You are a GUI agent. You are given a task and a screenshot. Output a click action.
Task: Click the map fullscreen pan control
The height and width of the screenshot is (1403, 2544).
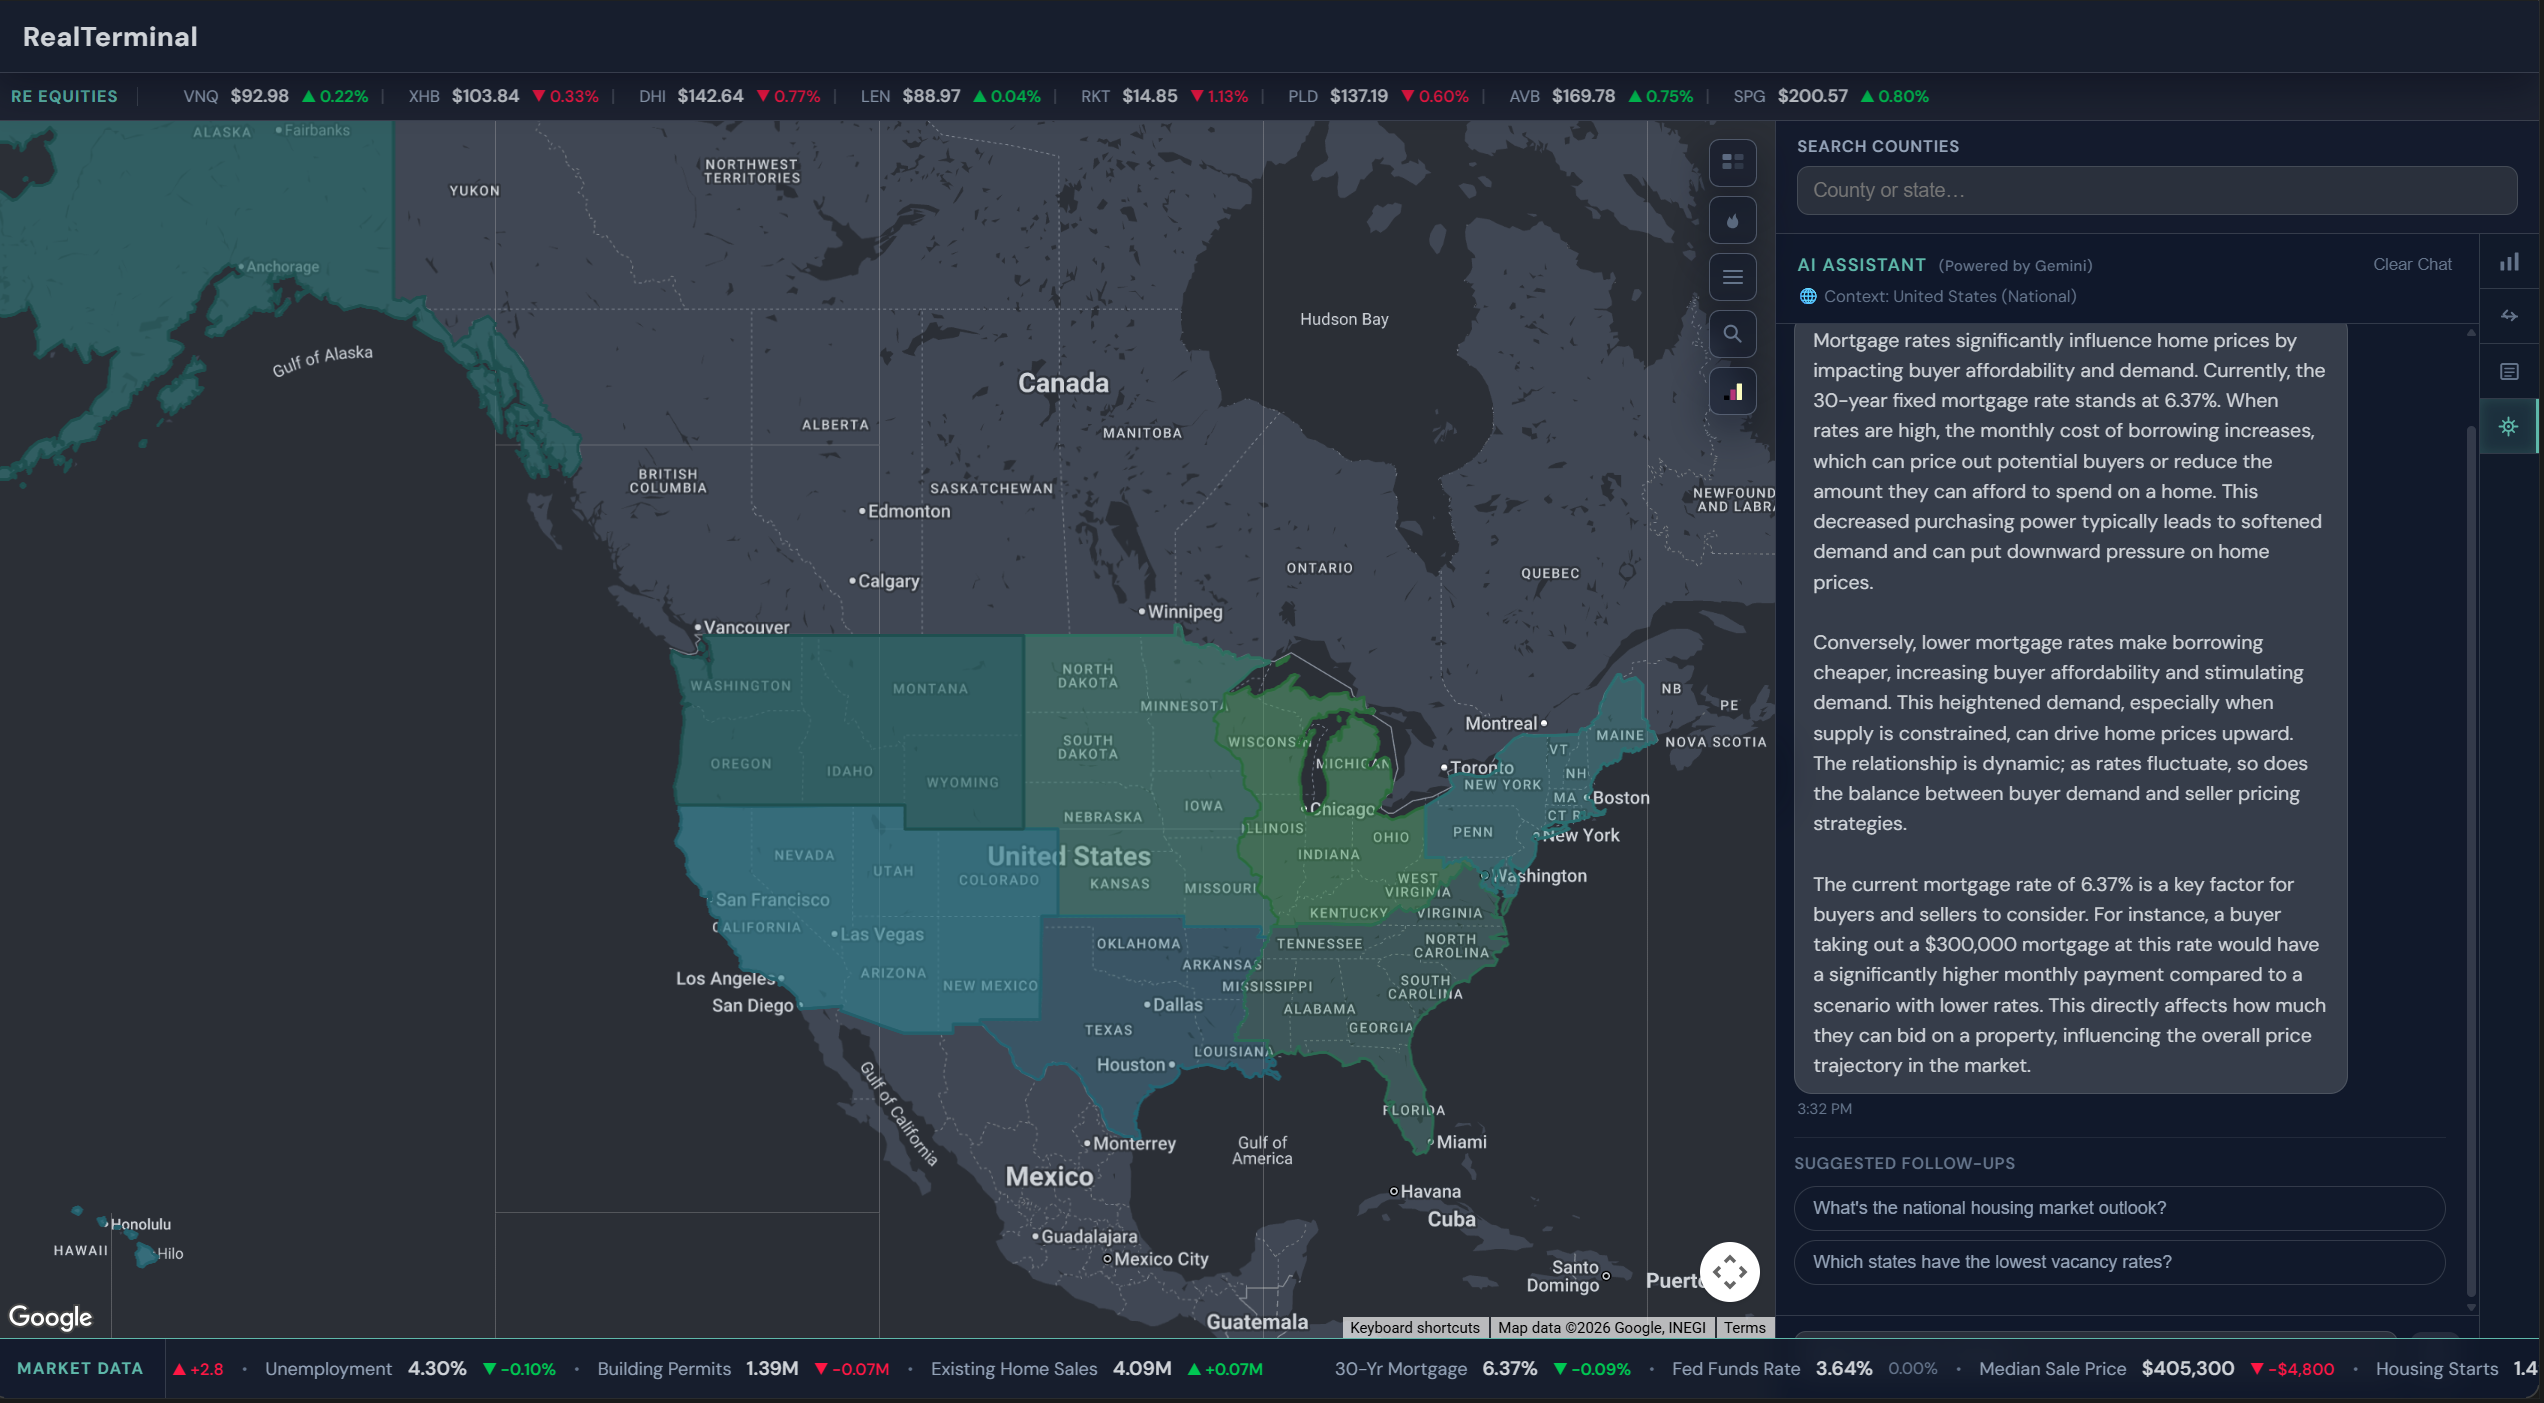pos(1729,1272)
